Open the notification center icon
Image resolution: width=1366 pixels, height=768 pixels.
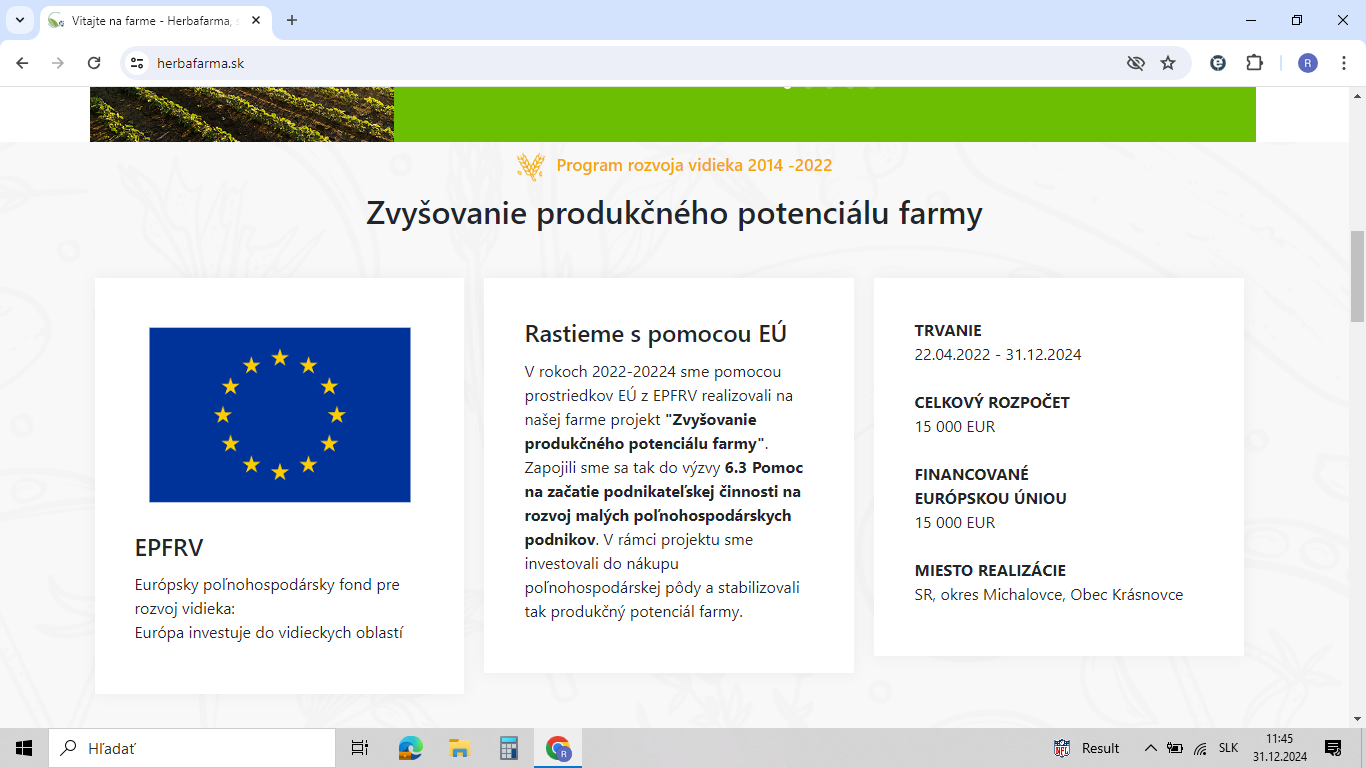pos(1333,748)
